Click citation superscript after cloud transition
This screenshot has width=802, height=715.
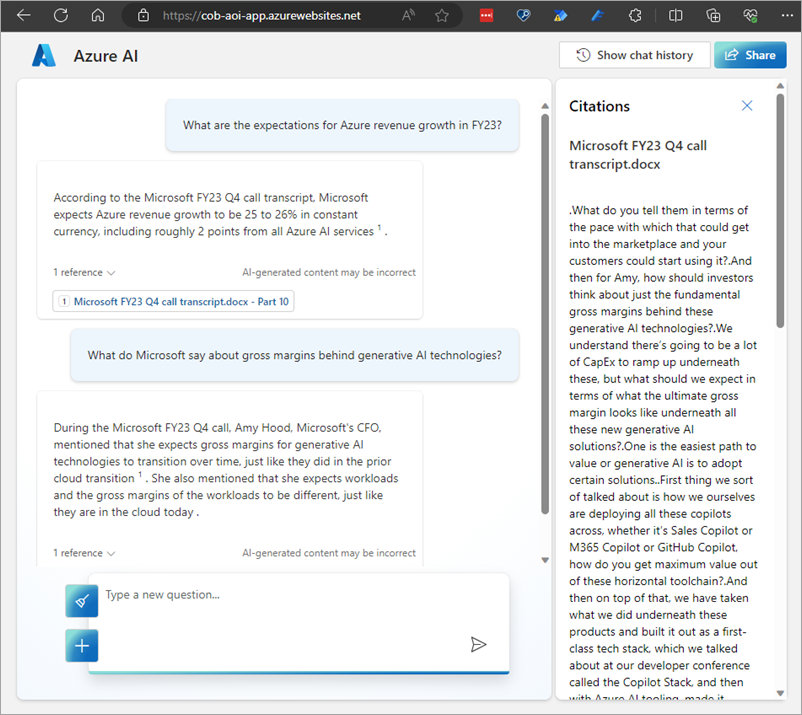tap(140, 475)
